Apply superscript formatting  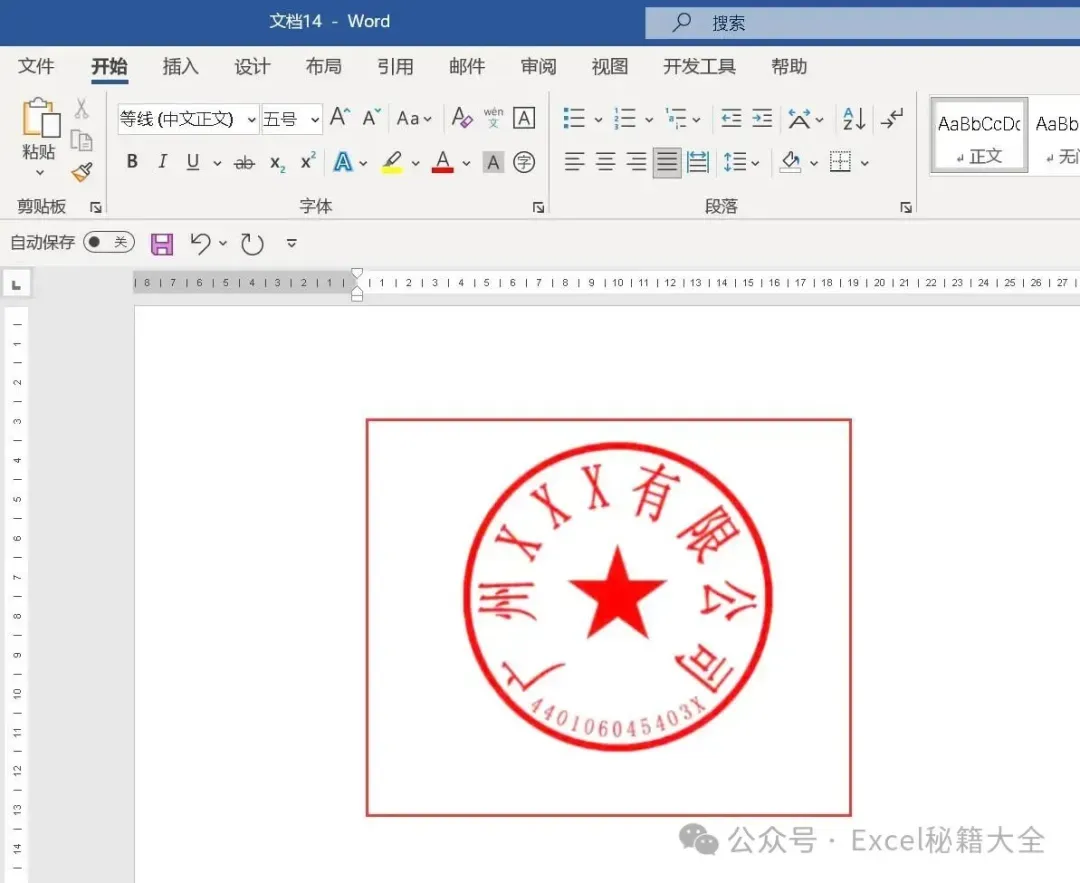coord(308,161)
